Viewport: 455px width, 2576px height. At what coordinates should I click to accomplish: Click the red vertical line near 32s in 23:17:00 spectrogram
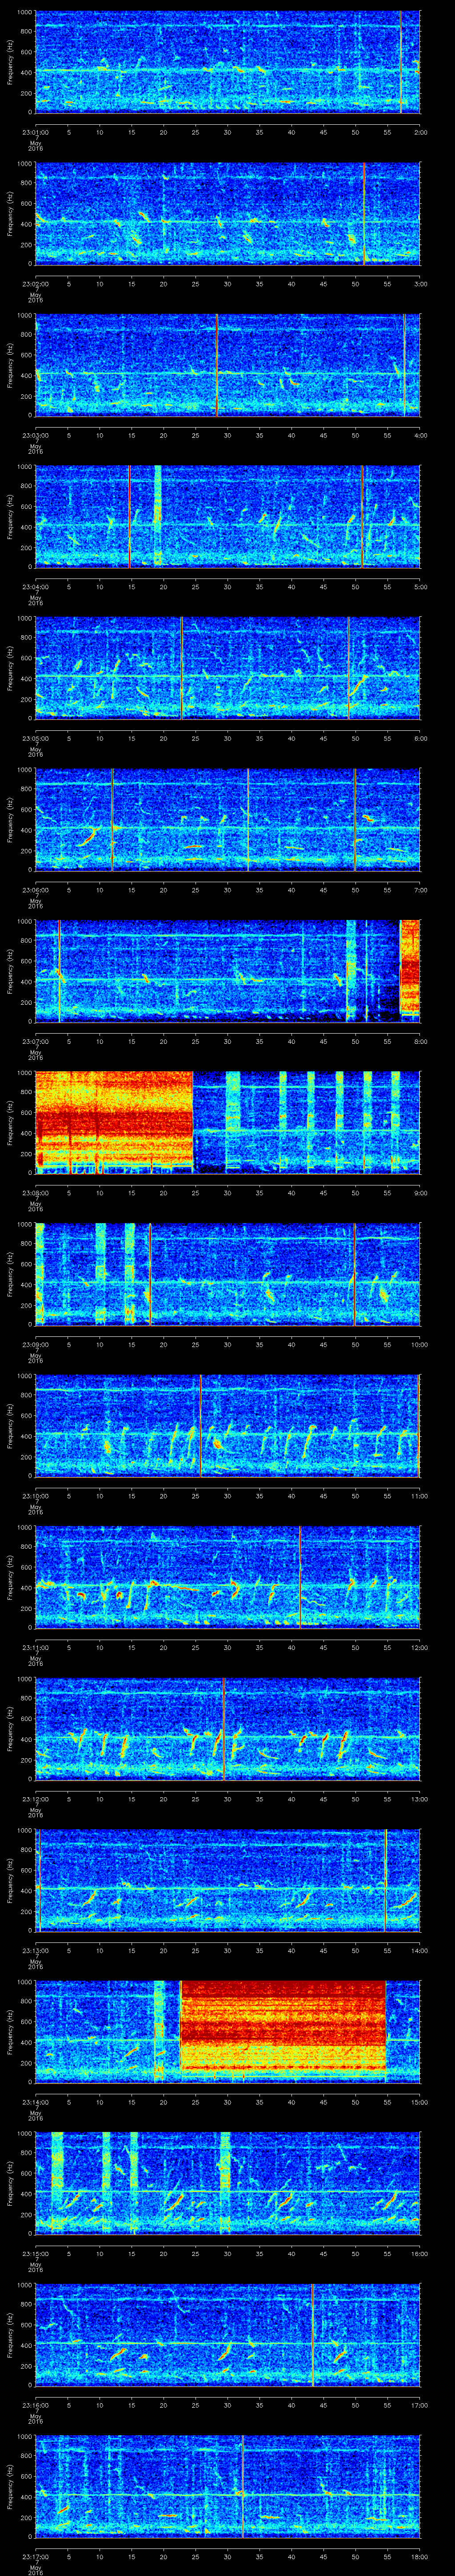coord(242,2486)
